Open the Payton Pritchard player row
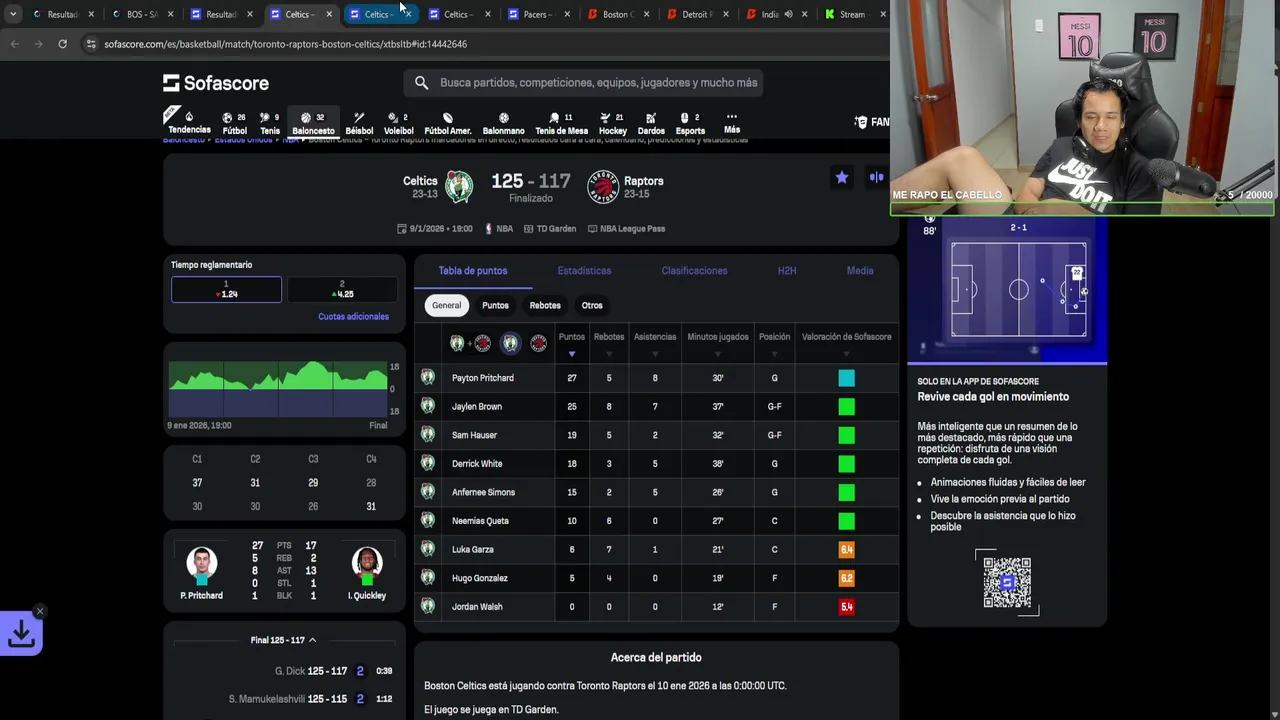Viewport: 1280px width, 720px height. 656,378
